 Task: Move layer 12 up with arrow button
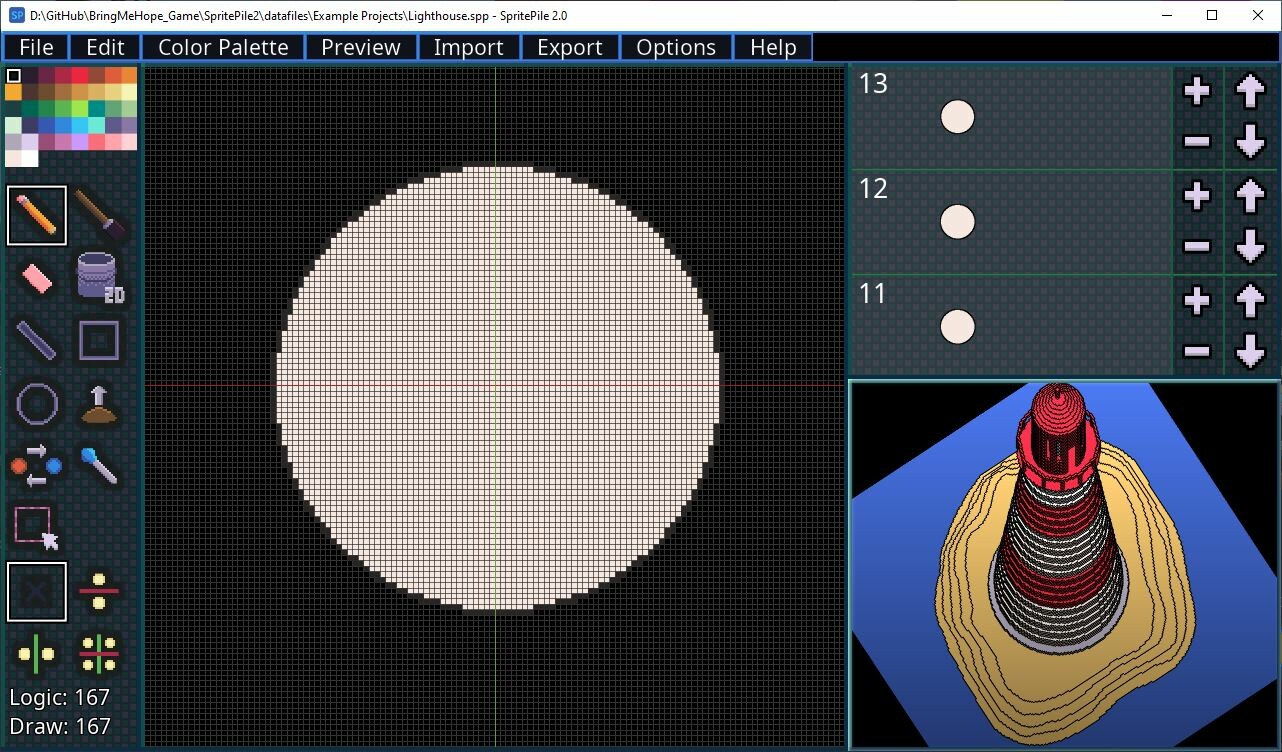pos(1249,196)
